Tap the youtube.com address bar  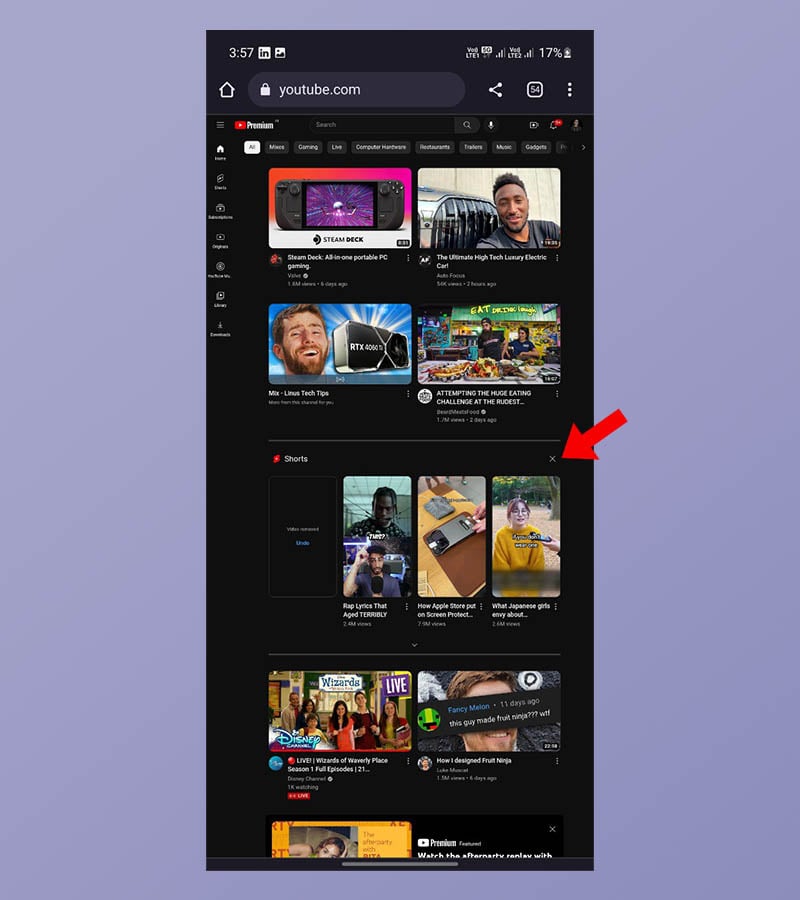click(x=356, y=90)
